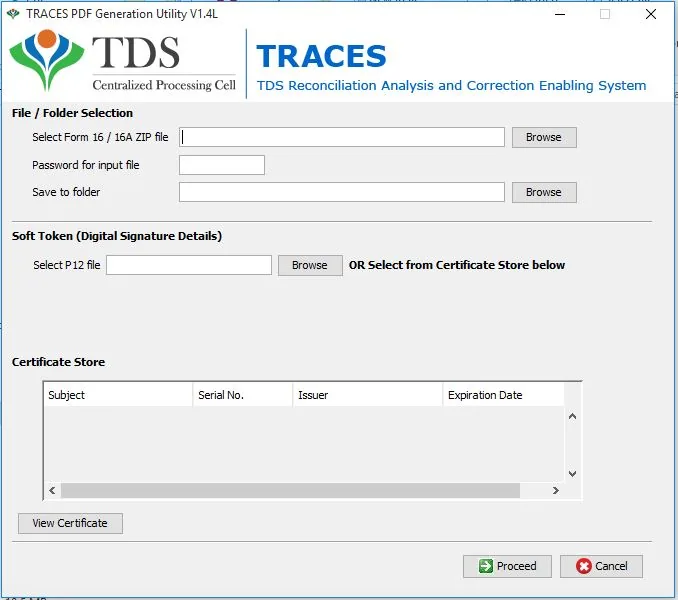Click the 'Password for input file' label
The width and height of the screenshot is (678, 600).
click(86, 165)
